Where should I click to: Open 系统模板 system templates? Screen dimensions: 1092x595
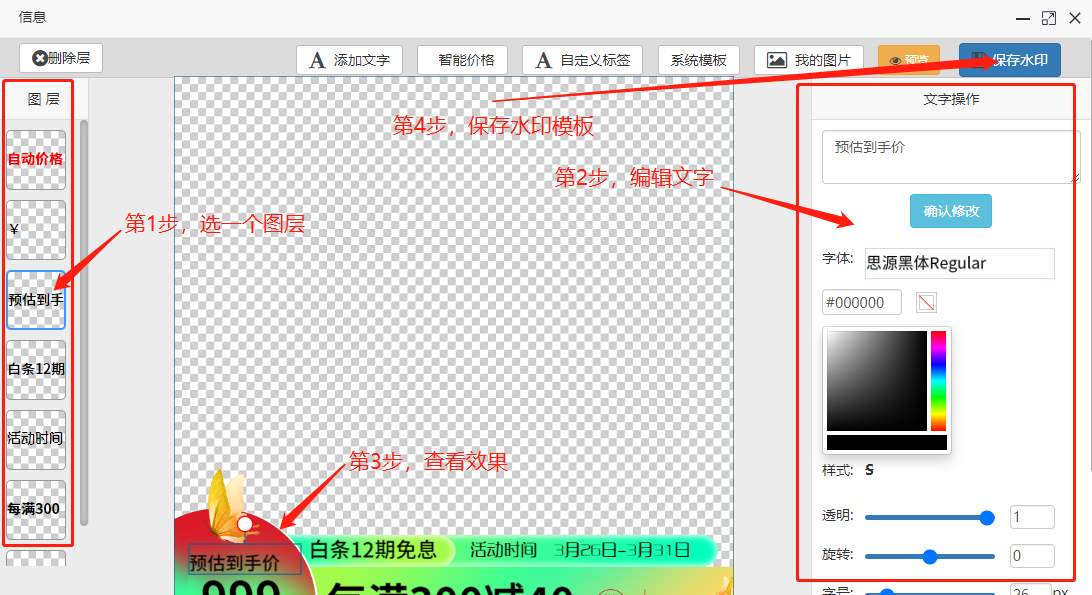[698, 60]
